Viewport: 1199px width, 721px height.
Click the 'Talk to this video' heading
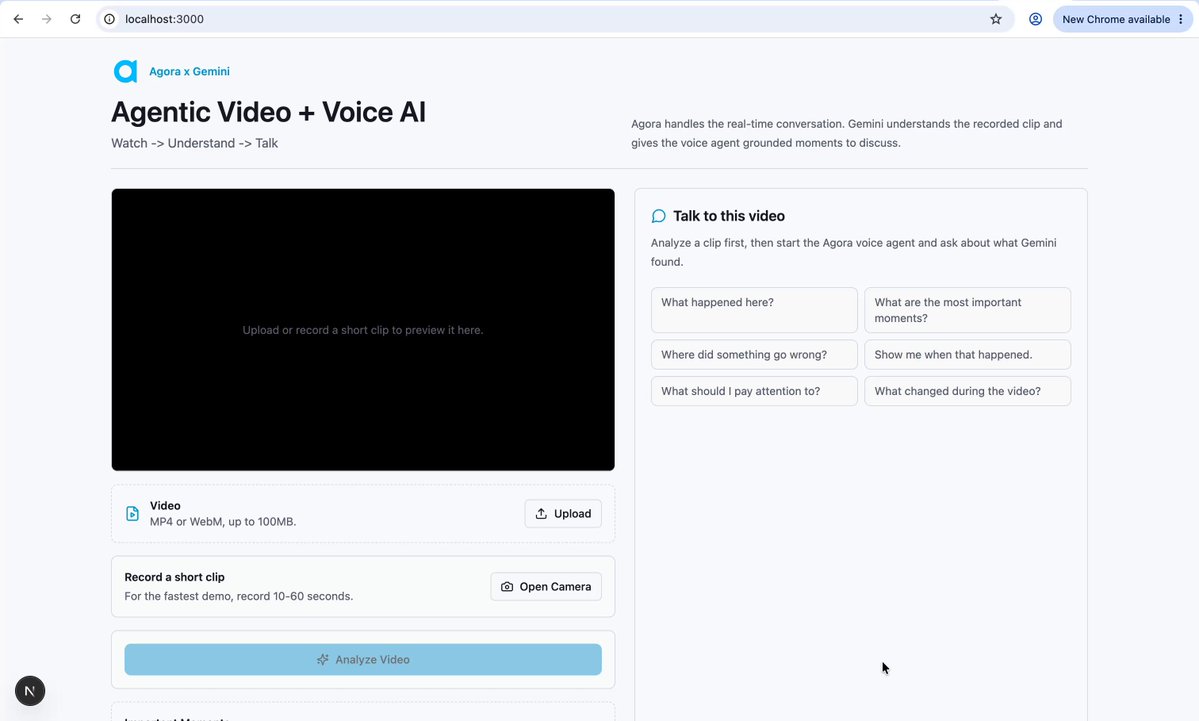point(729,216)
